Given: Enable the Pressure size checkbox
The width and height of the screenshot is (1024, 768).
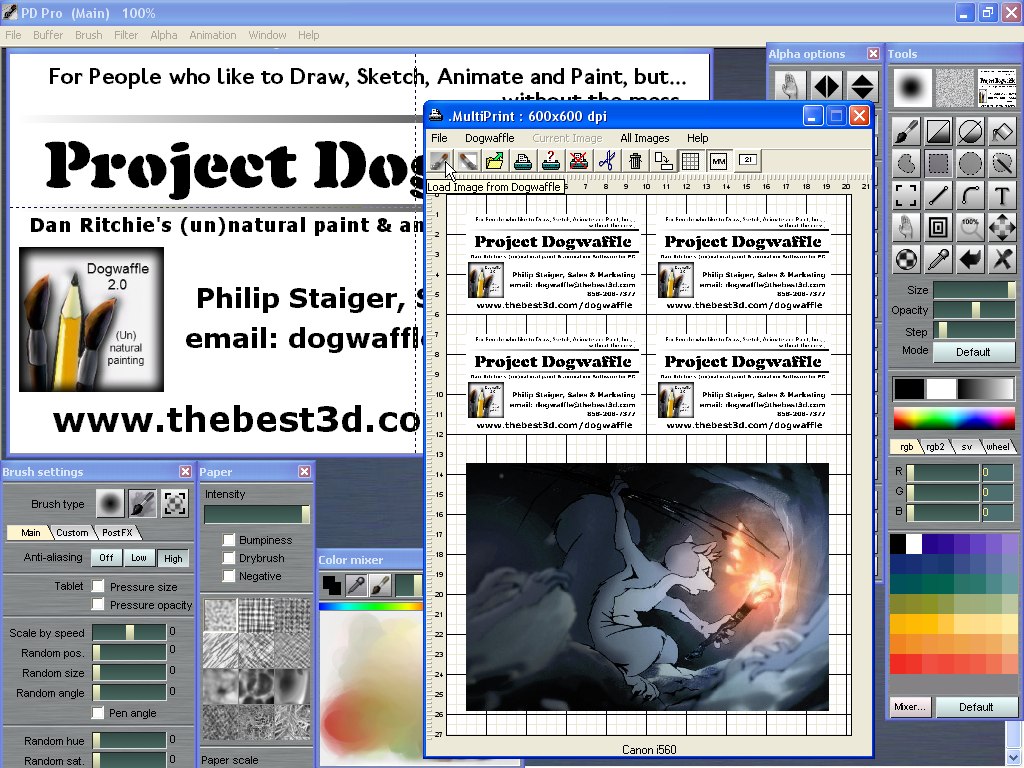Looking at the screenshot, I should pos(98,587).
